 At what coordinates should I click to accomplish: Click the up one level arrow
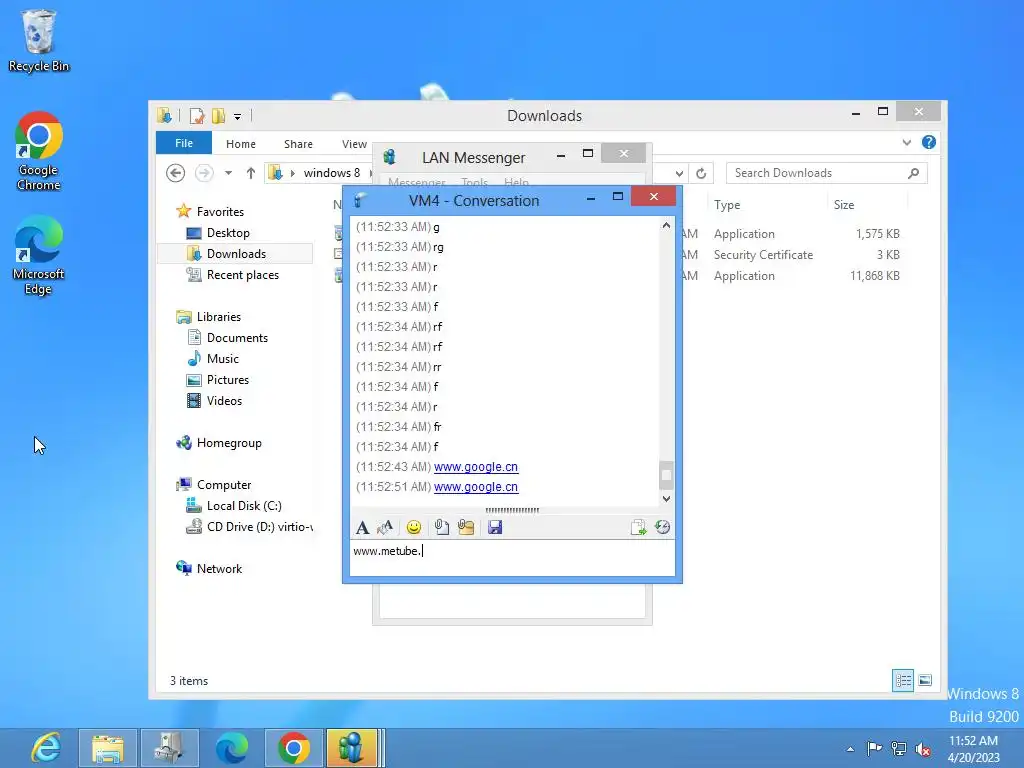click(251, 173)
